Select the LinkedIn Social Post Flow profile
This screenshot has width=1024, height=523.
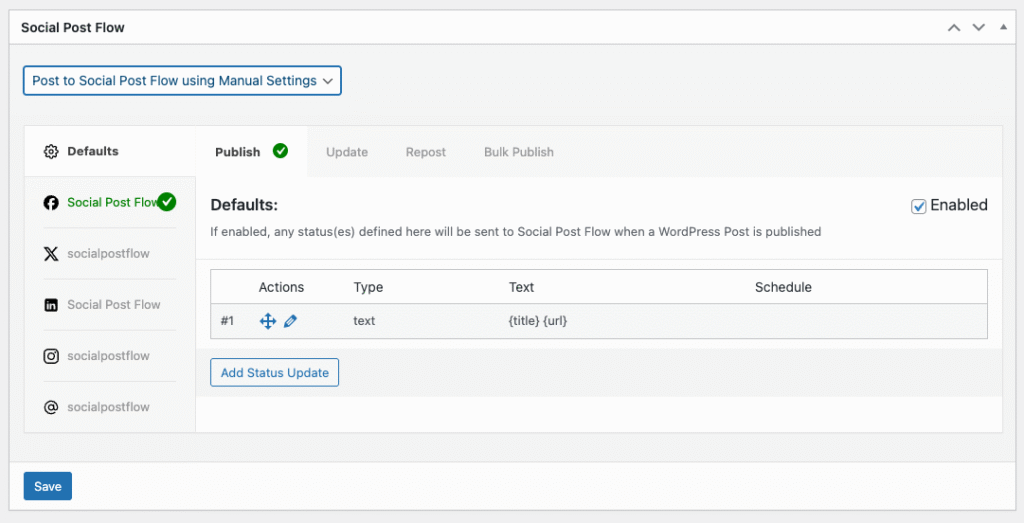[110, 305]
